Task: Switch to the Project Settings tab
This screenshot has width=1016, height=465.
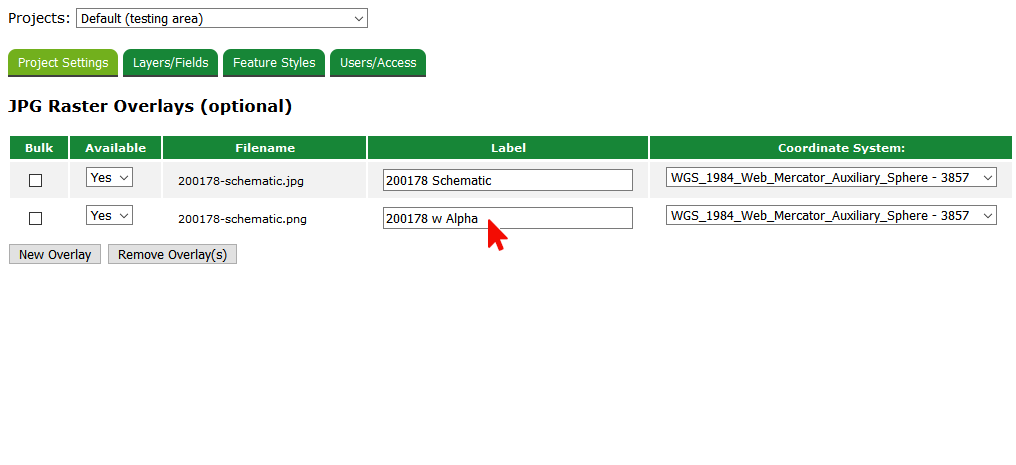Action: [63, 62]
